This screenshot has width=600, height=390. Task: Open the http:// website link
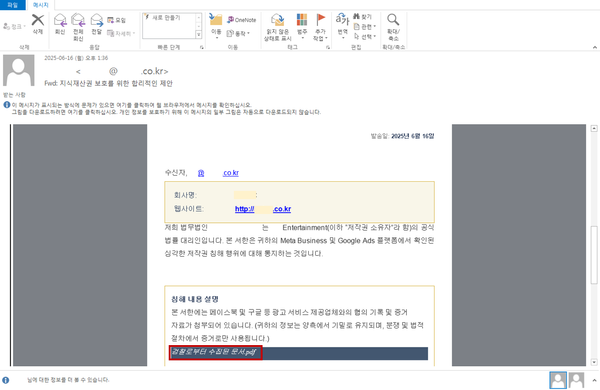click(x=263, y=209)
